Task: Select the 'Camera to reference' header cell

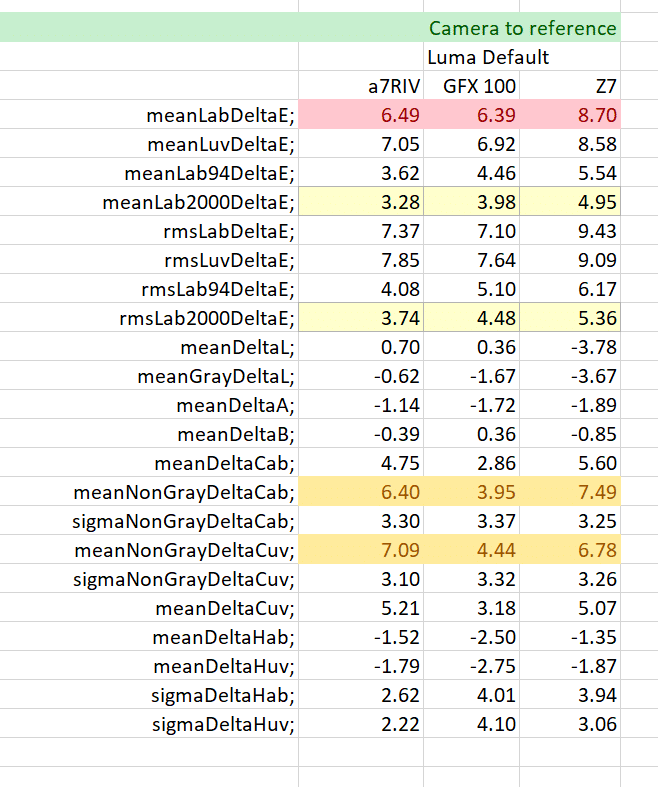Action: click(x=310, y=28)
